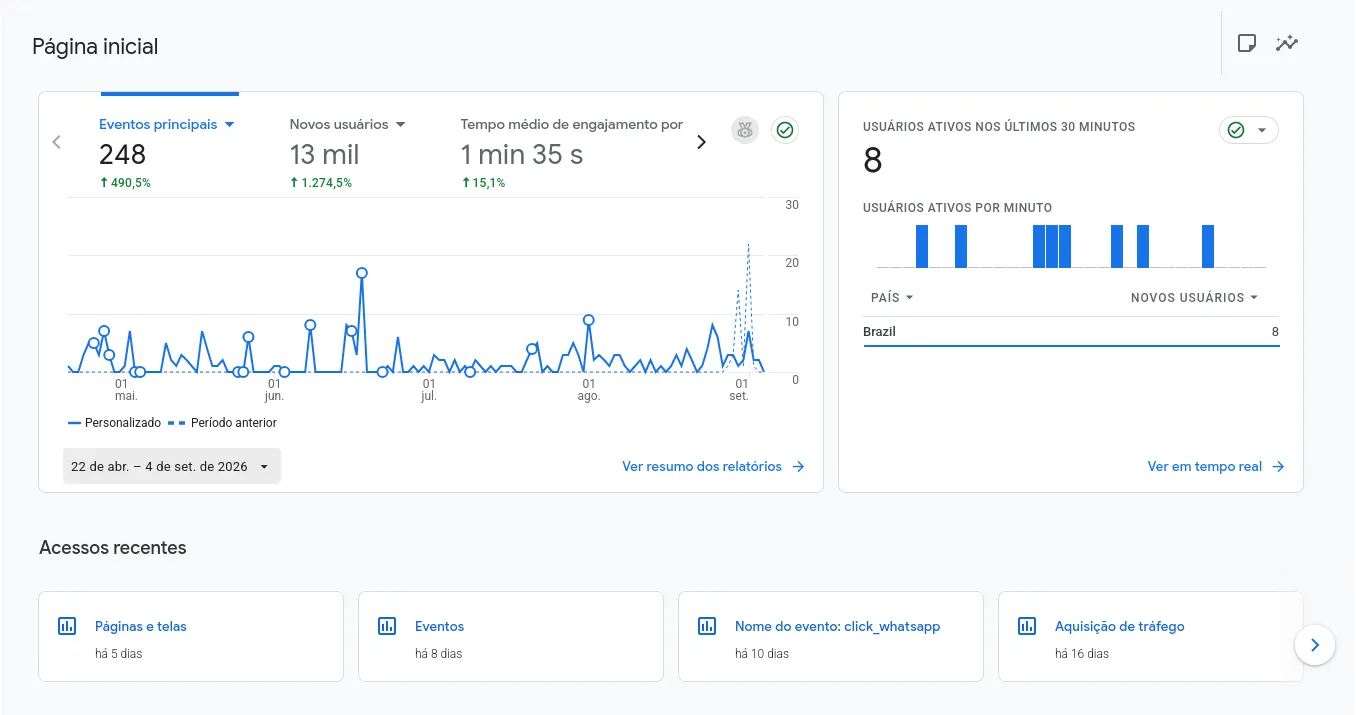The image size is (1356, 715).
Task: Click the 15,1% change indicator
Action: (x=483, y=183)
